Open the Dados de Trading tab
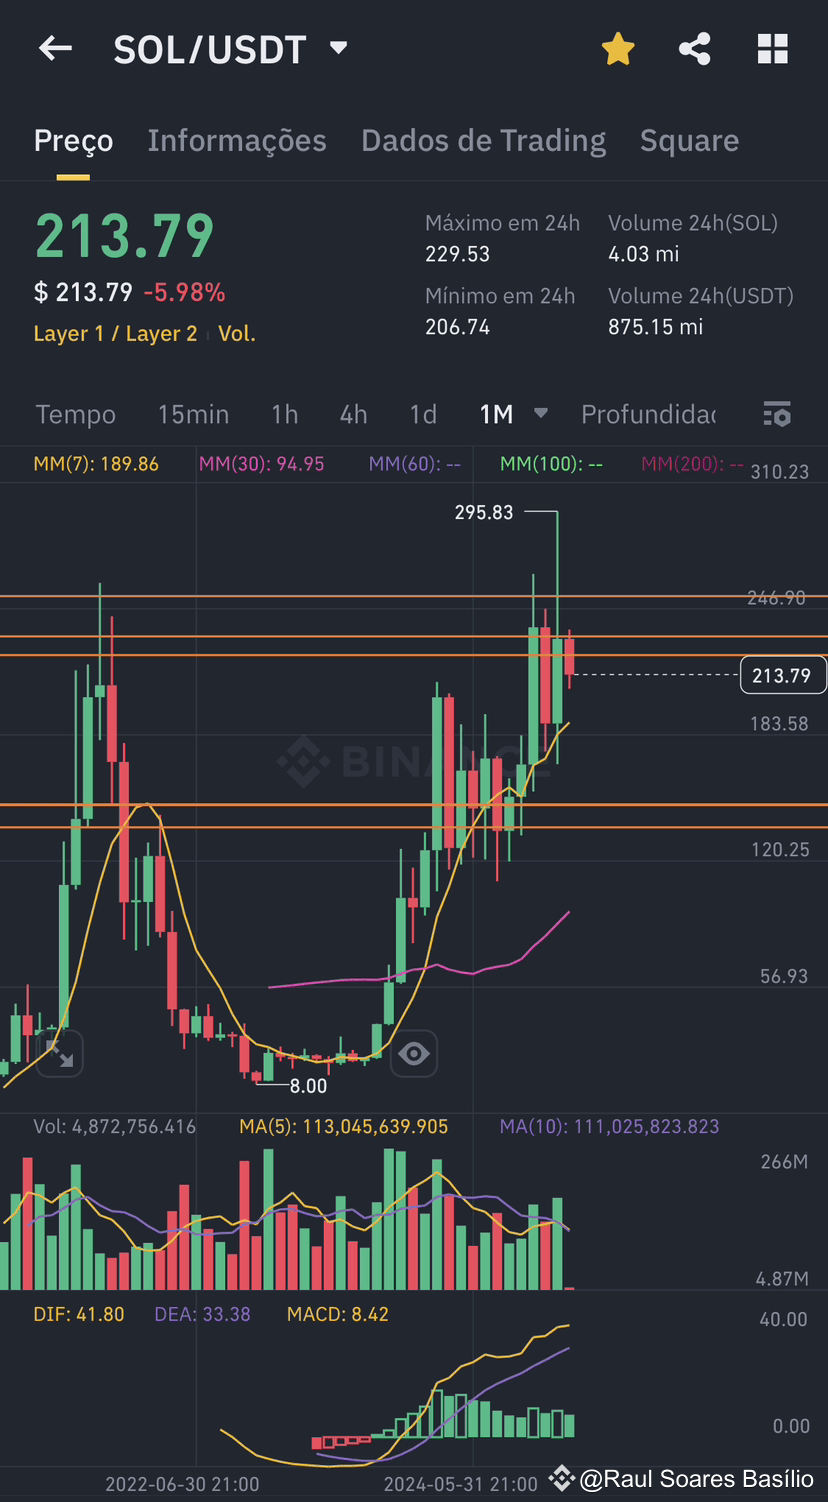 (x=483, y=141)
